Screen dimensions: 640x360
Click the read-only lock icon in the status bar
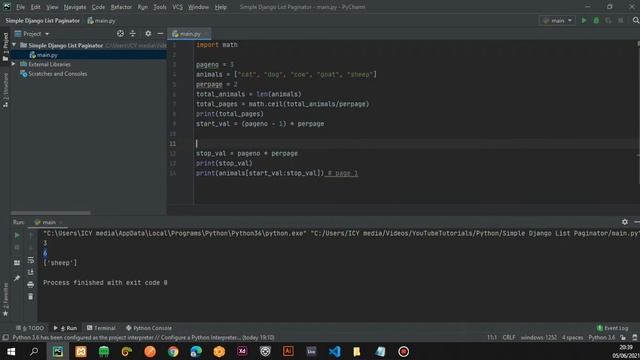pyautogui.click(x=623, y=338)
